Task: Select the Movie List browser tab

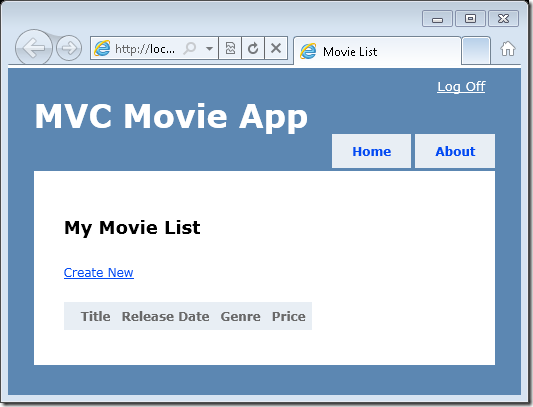Action: coord(377,51)
